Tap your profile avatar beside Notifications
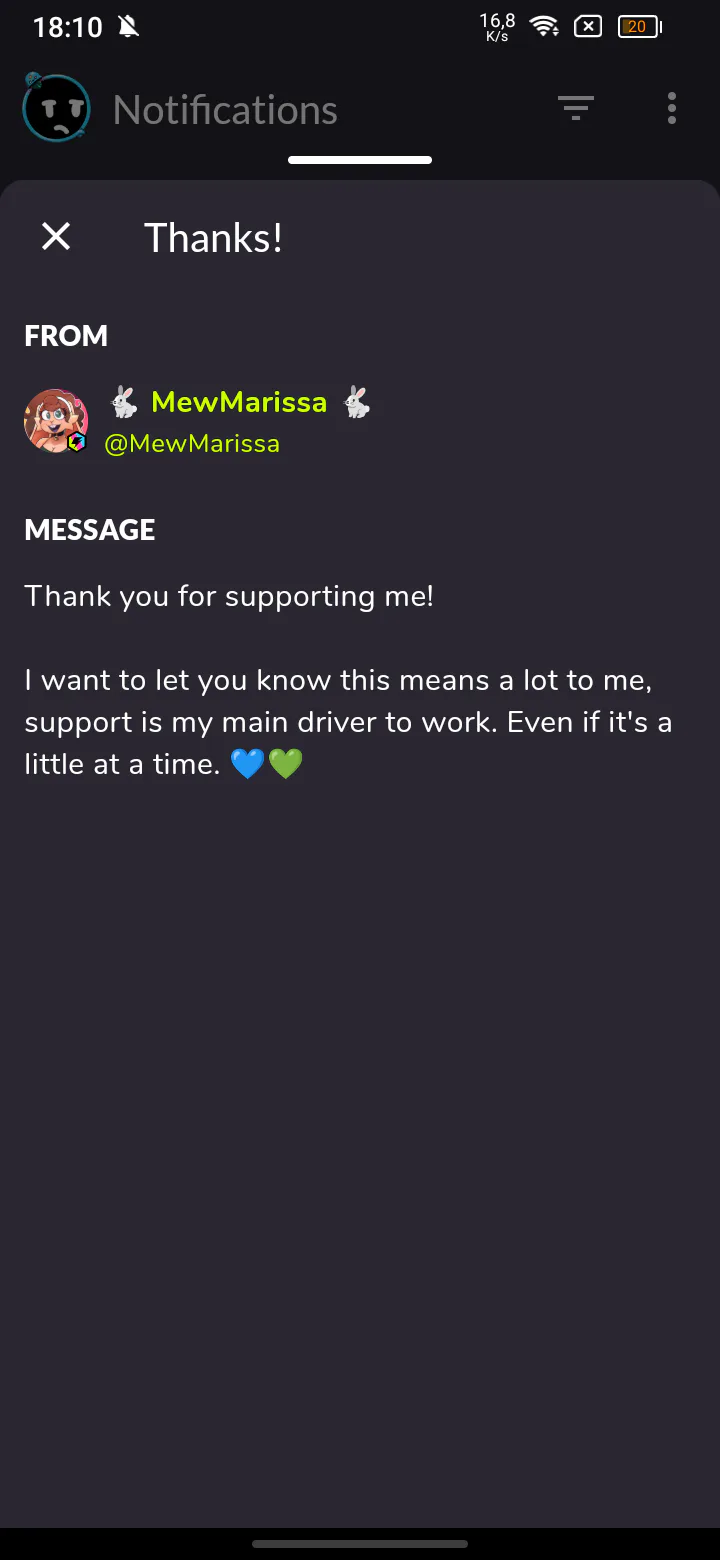Screen dimensions: 720x1560 click(56, 107)
